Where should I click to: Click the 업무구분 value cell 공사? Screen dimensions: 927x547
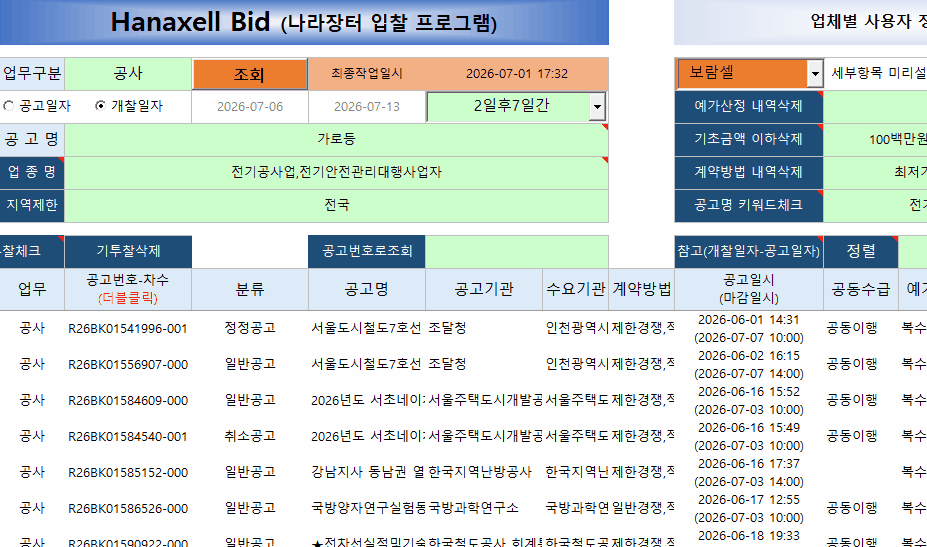point(128,74)
